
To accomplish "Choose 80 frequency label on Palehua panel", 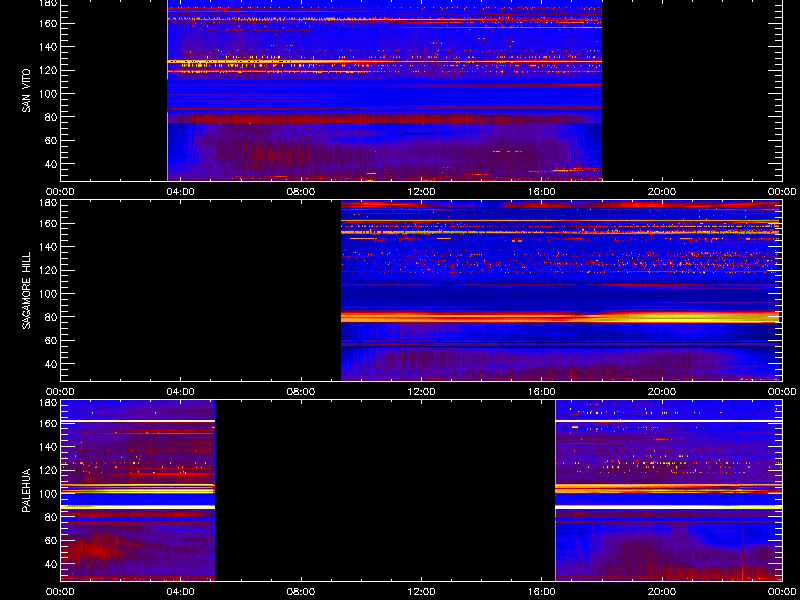I will 52,517.
